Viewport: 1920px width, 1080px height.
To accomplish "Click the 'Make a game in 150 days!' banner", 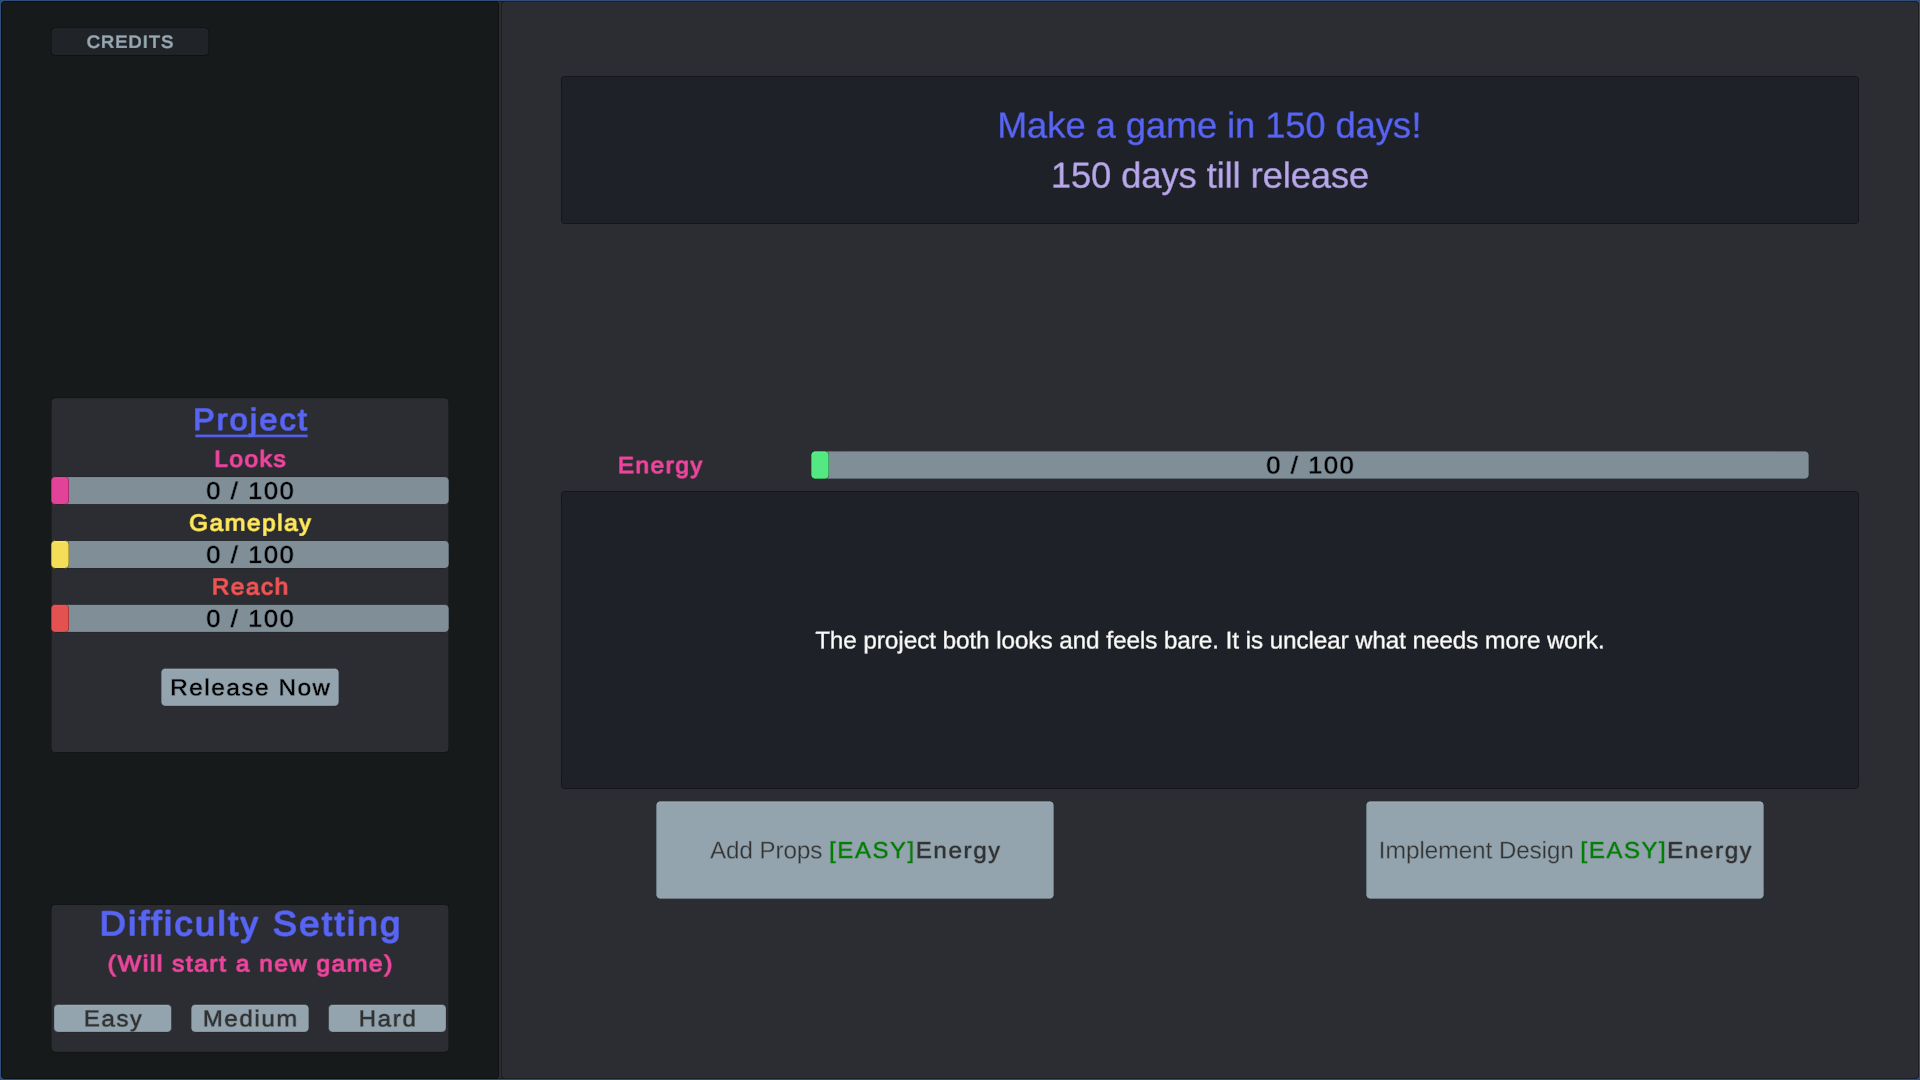I will tap(1208, 126).
